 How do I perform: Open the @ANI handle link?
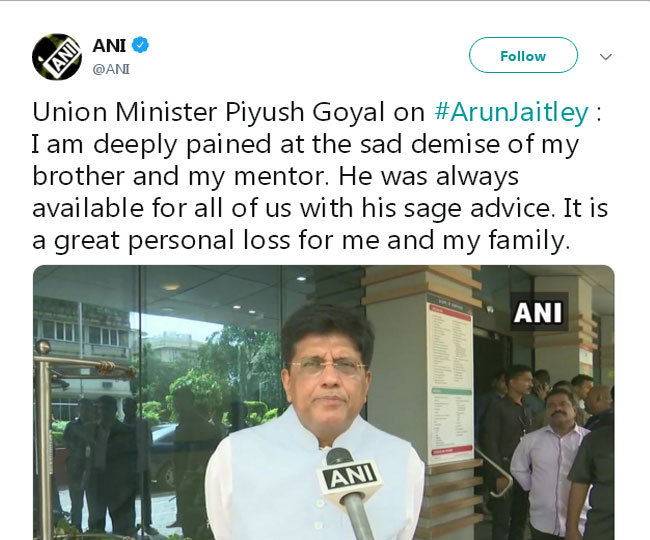coord(111,69)
